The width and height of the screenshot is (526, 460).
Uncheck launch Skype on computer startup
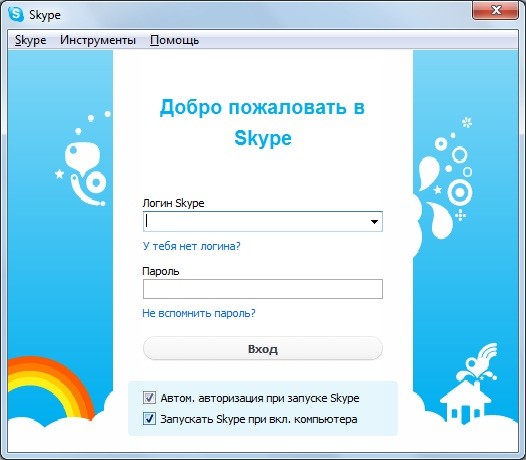(x=149, y=419)
